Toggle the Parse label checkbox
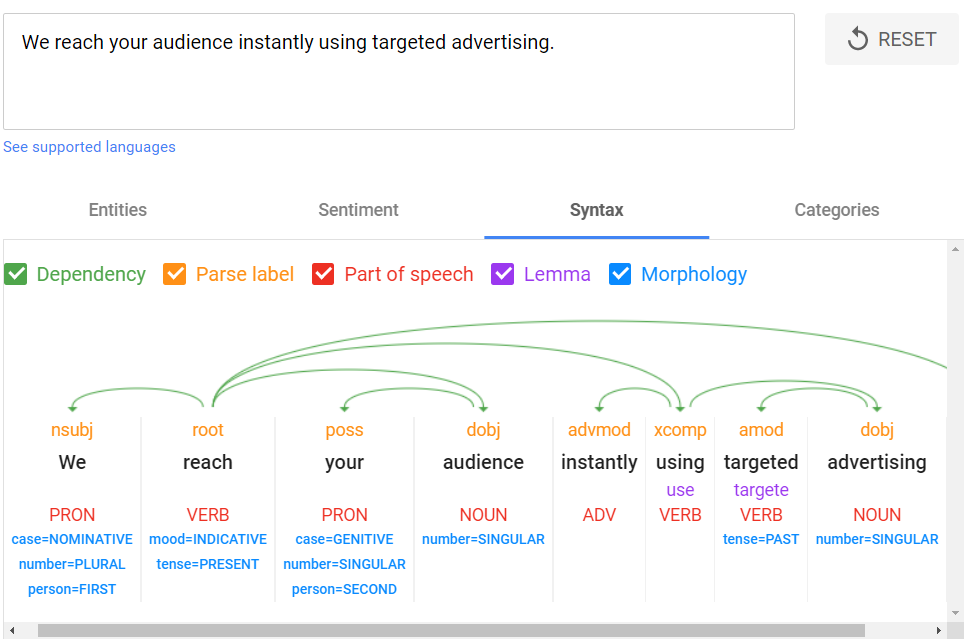The image size is (964, 639). [x=175, y=274]
